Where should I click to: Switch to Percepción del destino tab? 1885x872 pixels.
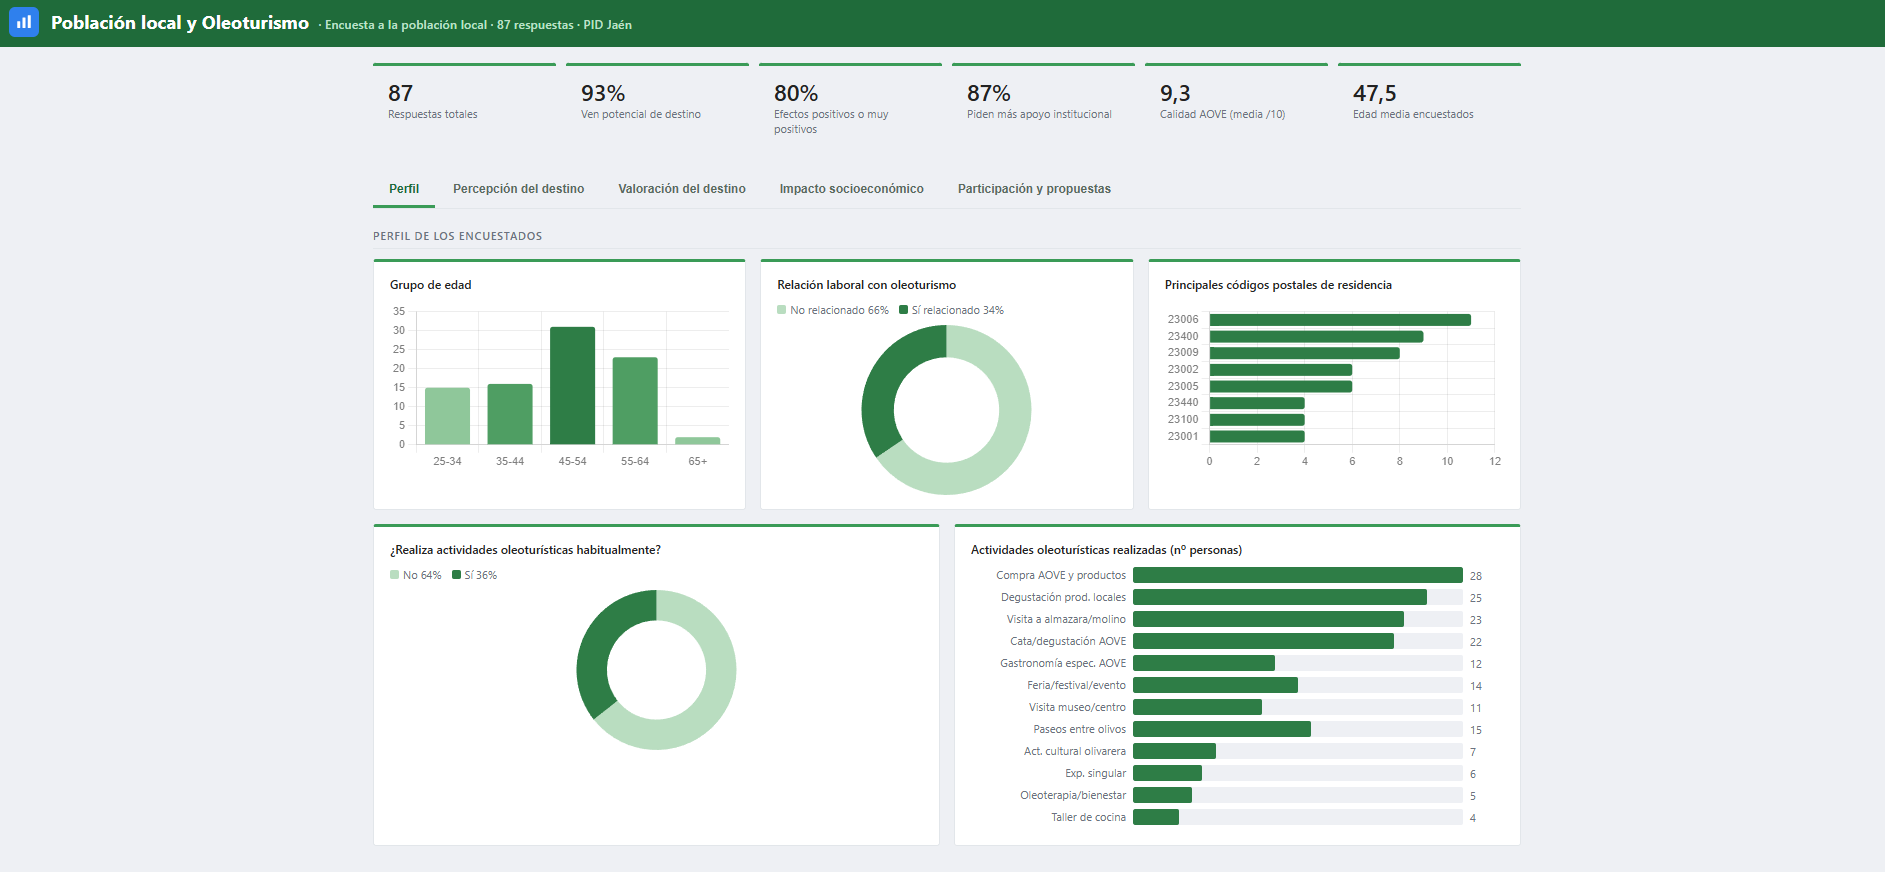click(518, 189)
